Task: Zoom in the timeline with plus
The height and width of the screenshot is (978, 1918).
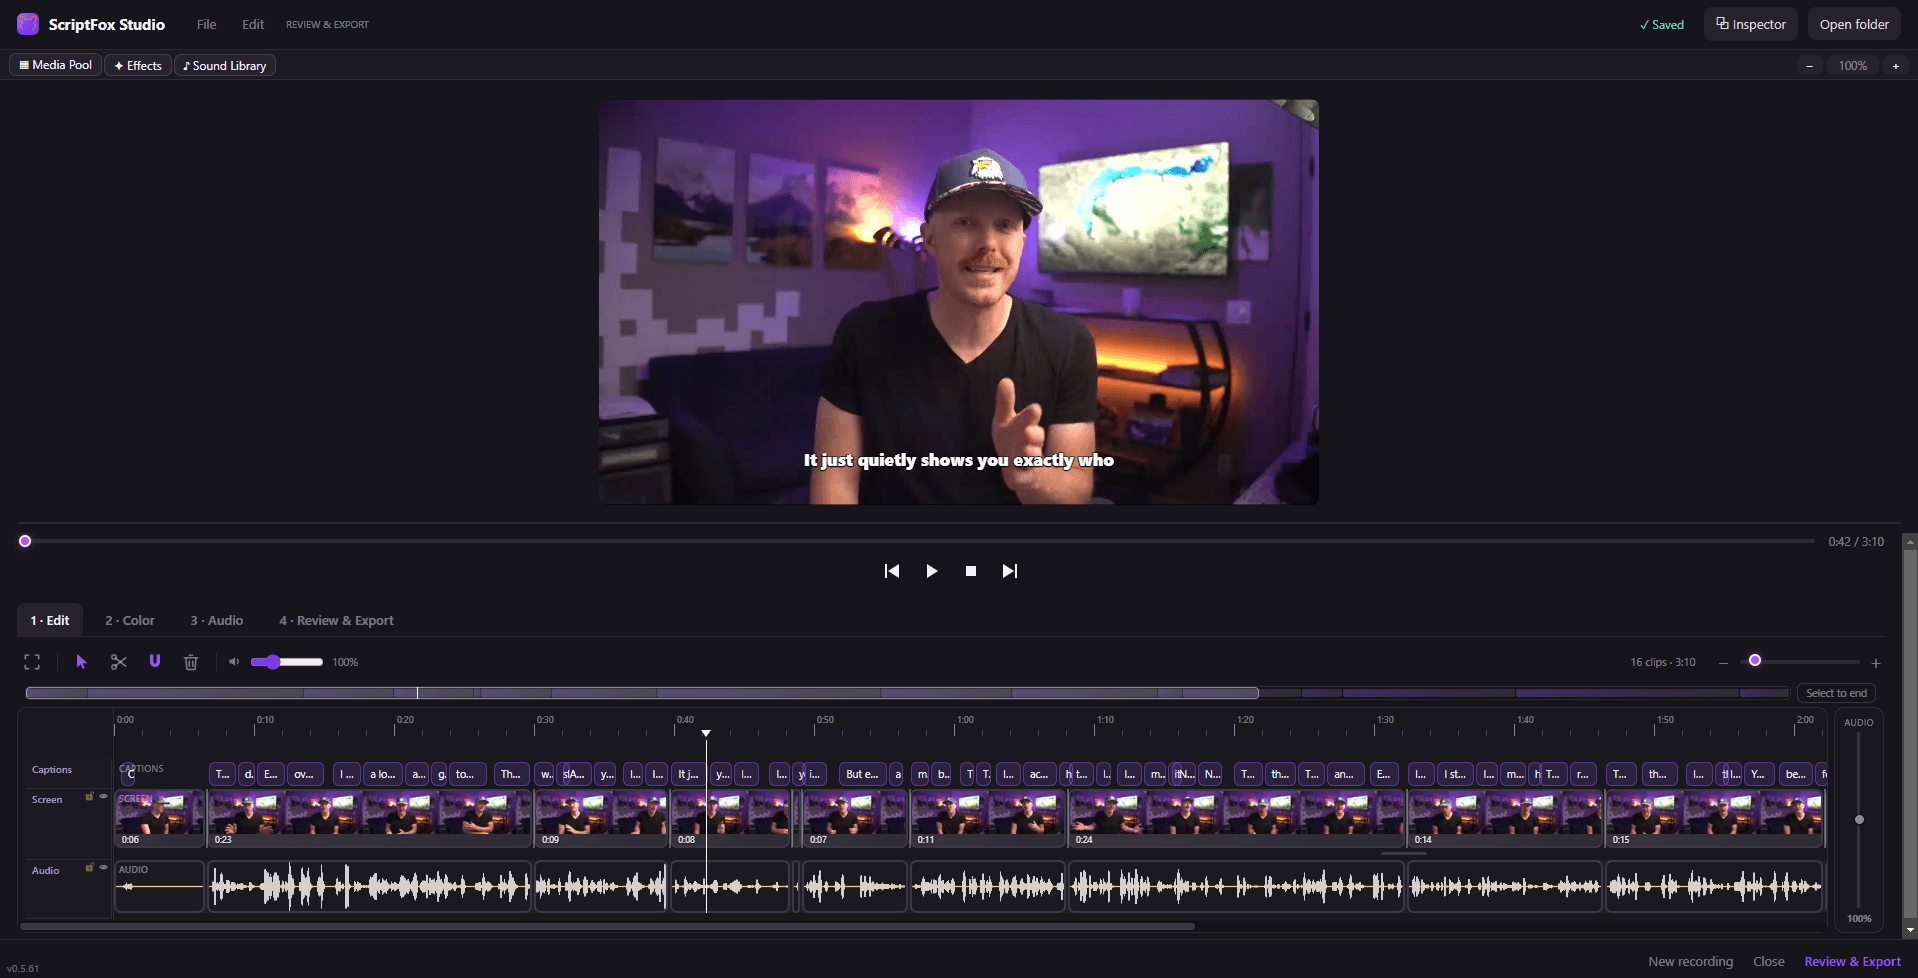Action: click(1876, 663)
